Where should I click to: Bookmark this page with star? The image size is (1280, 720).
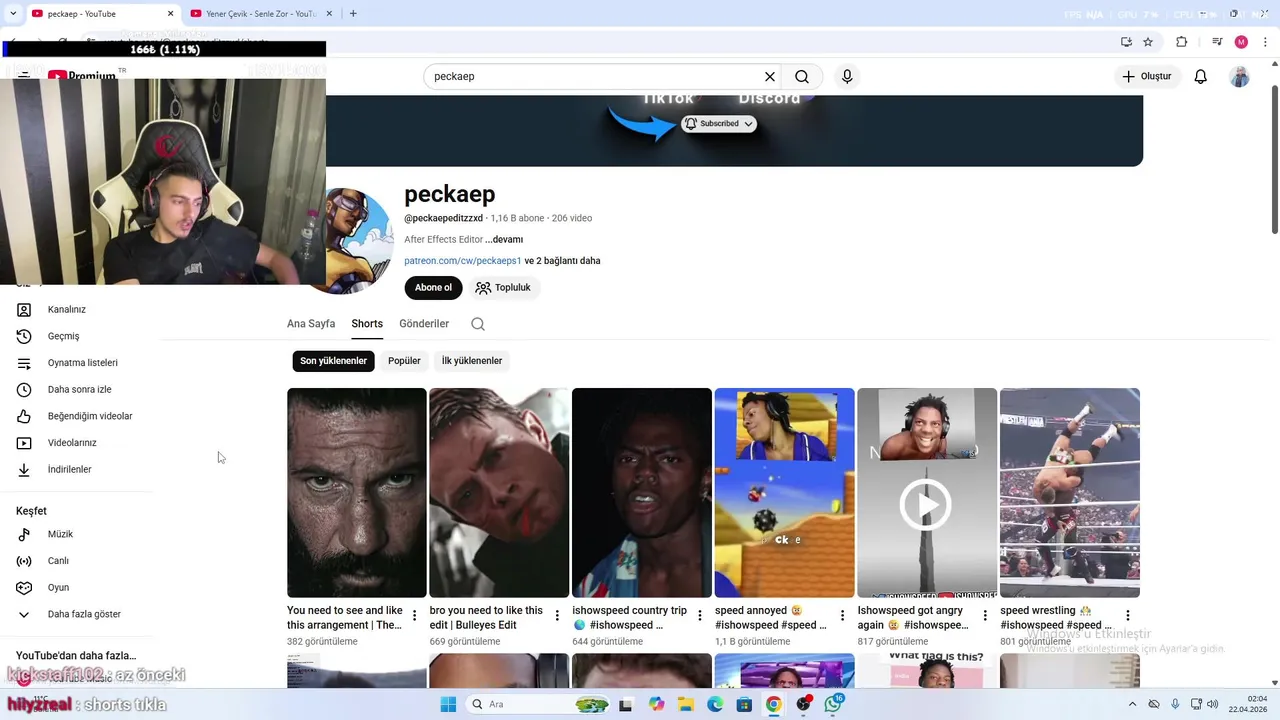[x=1148, y=42]
